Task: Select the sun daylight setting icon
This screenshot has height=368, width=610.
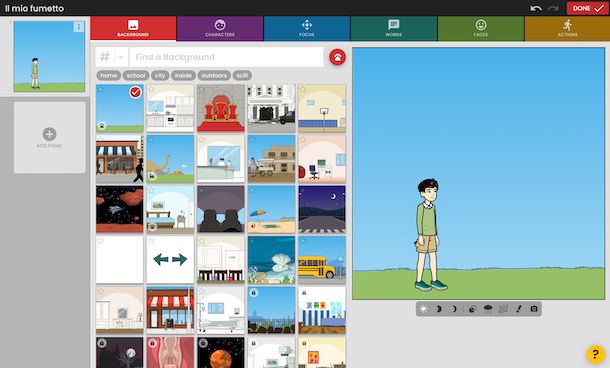Action: (x=423, y=309)
